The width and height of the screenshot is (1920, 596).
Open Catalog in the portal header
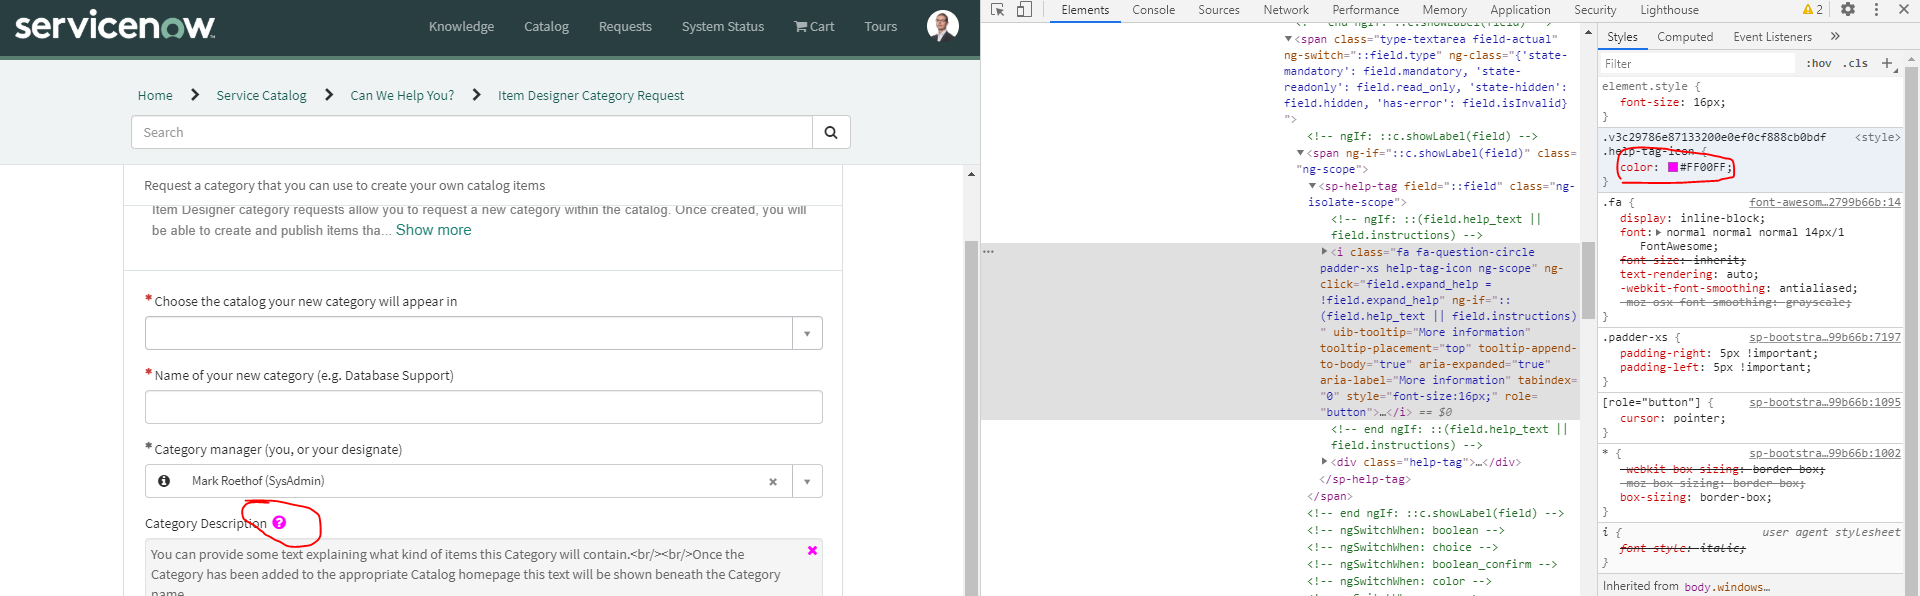click(546, 27)
